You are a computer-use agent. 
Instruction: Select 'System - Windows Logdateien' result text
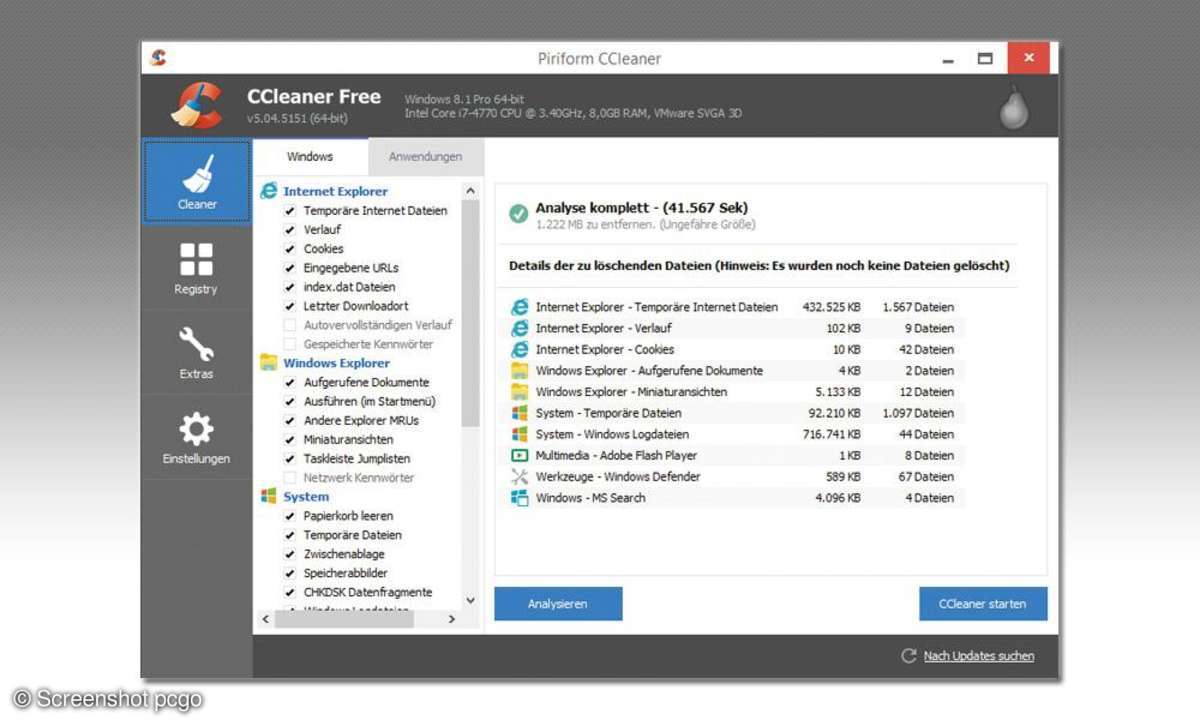(x=612, y=434)
